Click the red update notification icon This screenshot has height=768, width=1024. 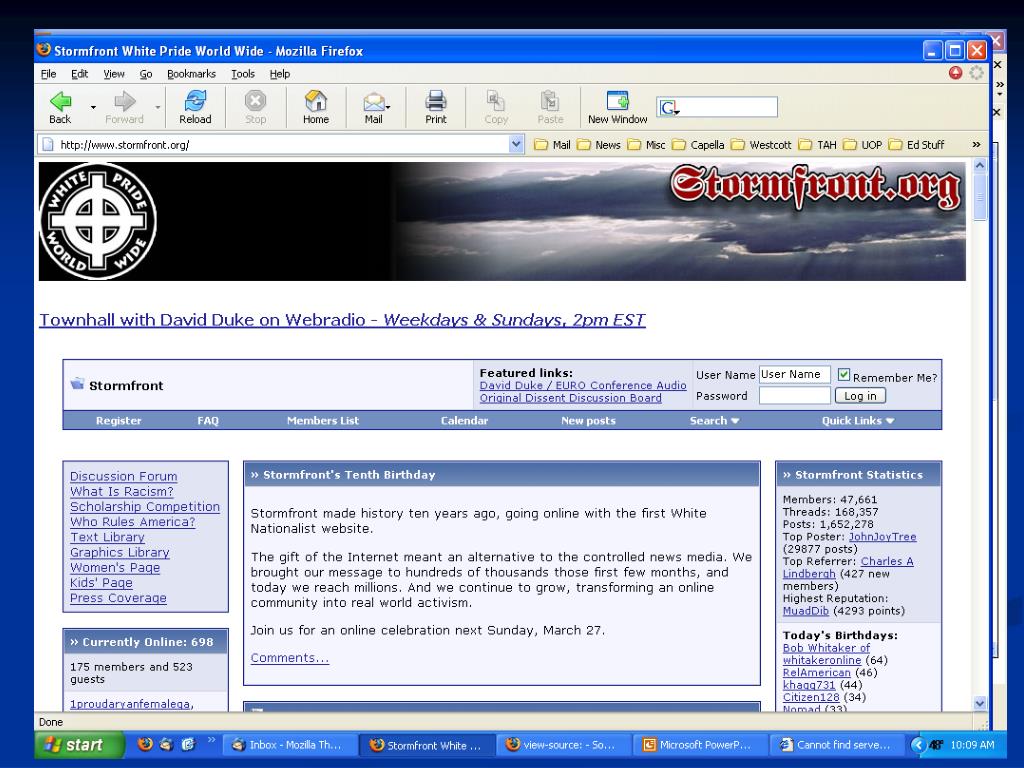click(955, 73)
